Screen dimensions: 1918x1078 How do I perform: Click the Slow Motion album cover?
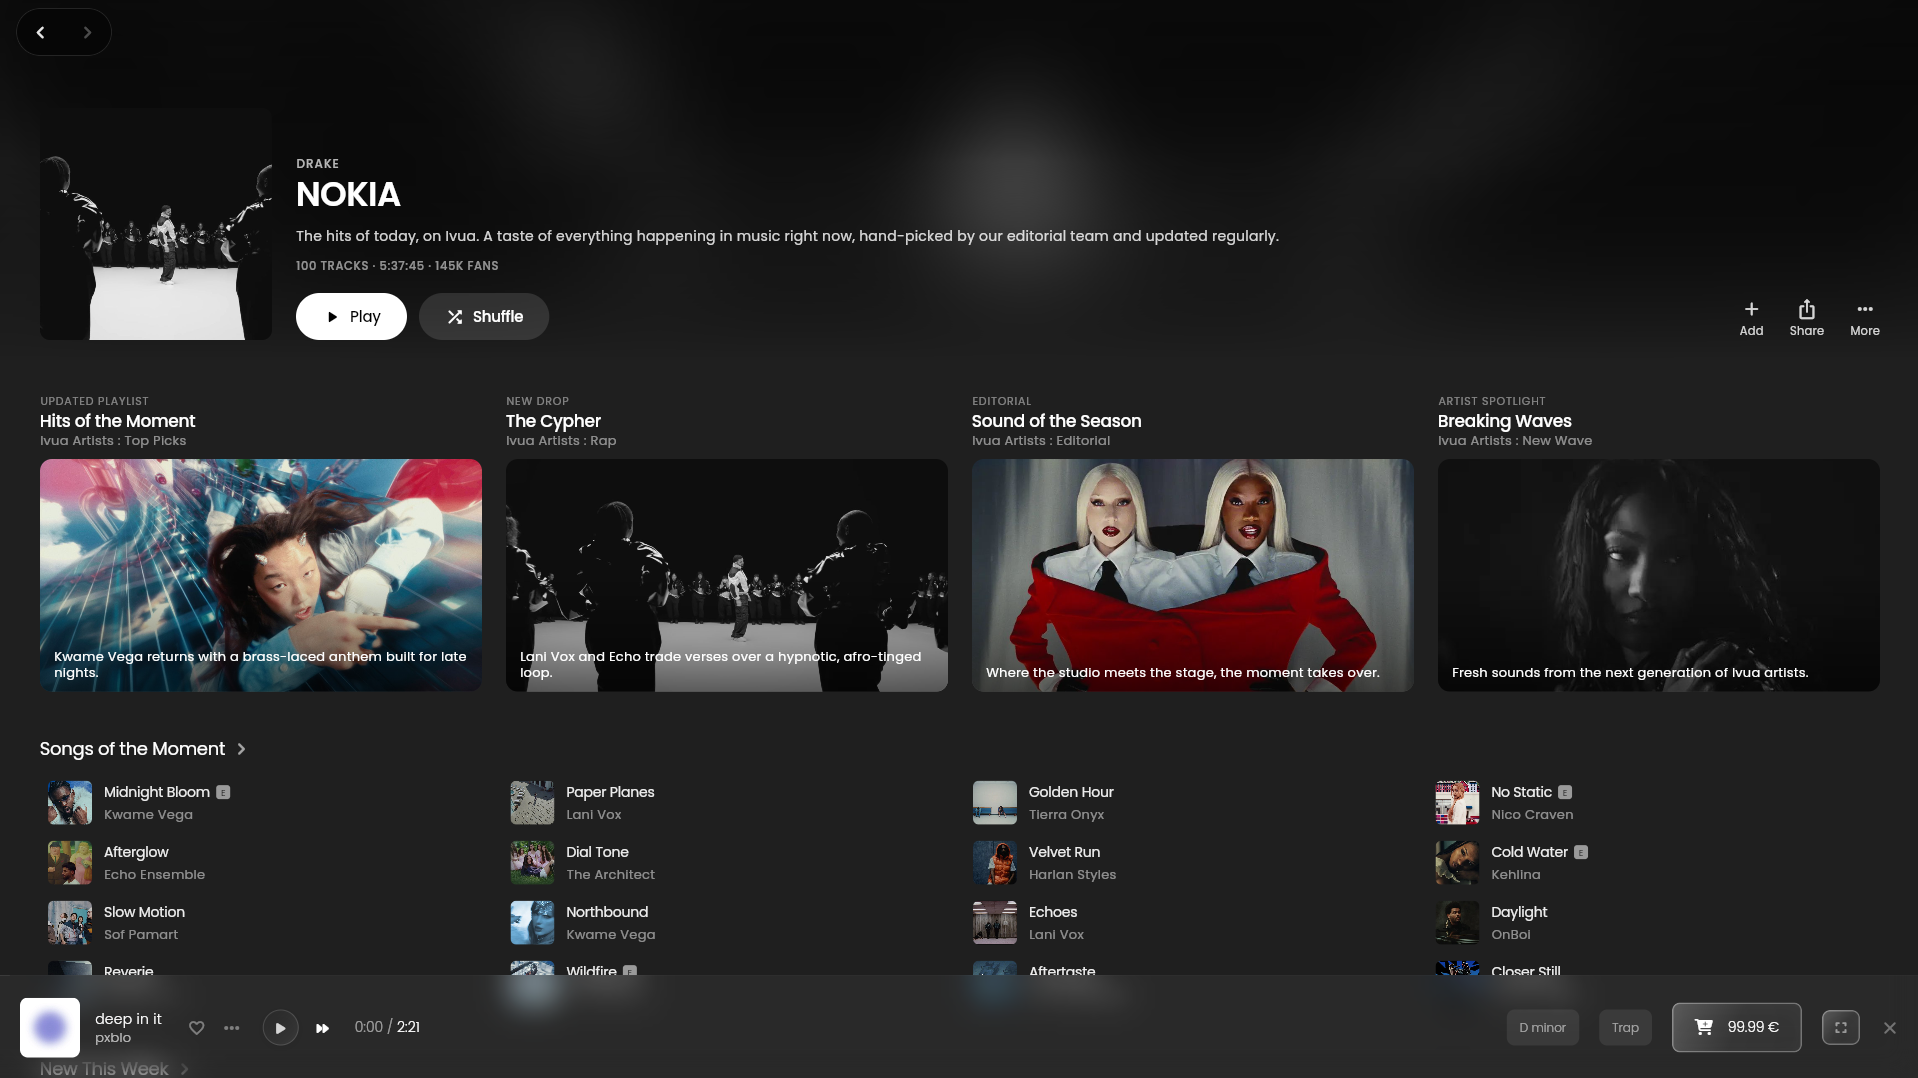70,923
